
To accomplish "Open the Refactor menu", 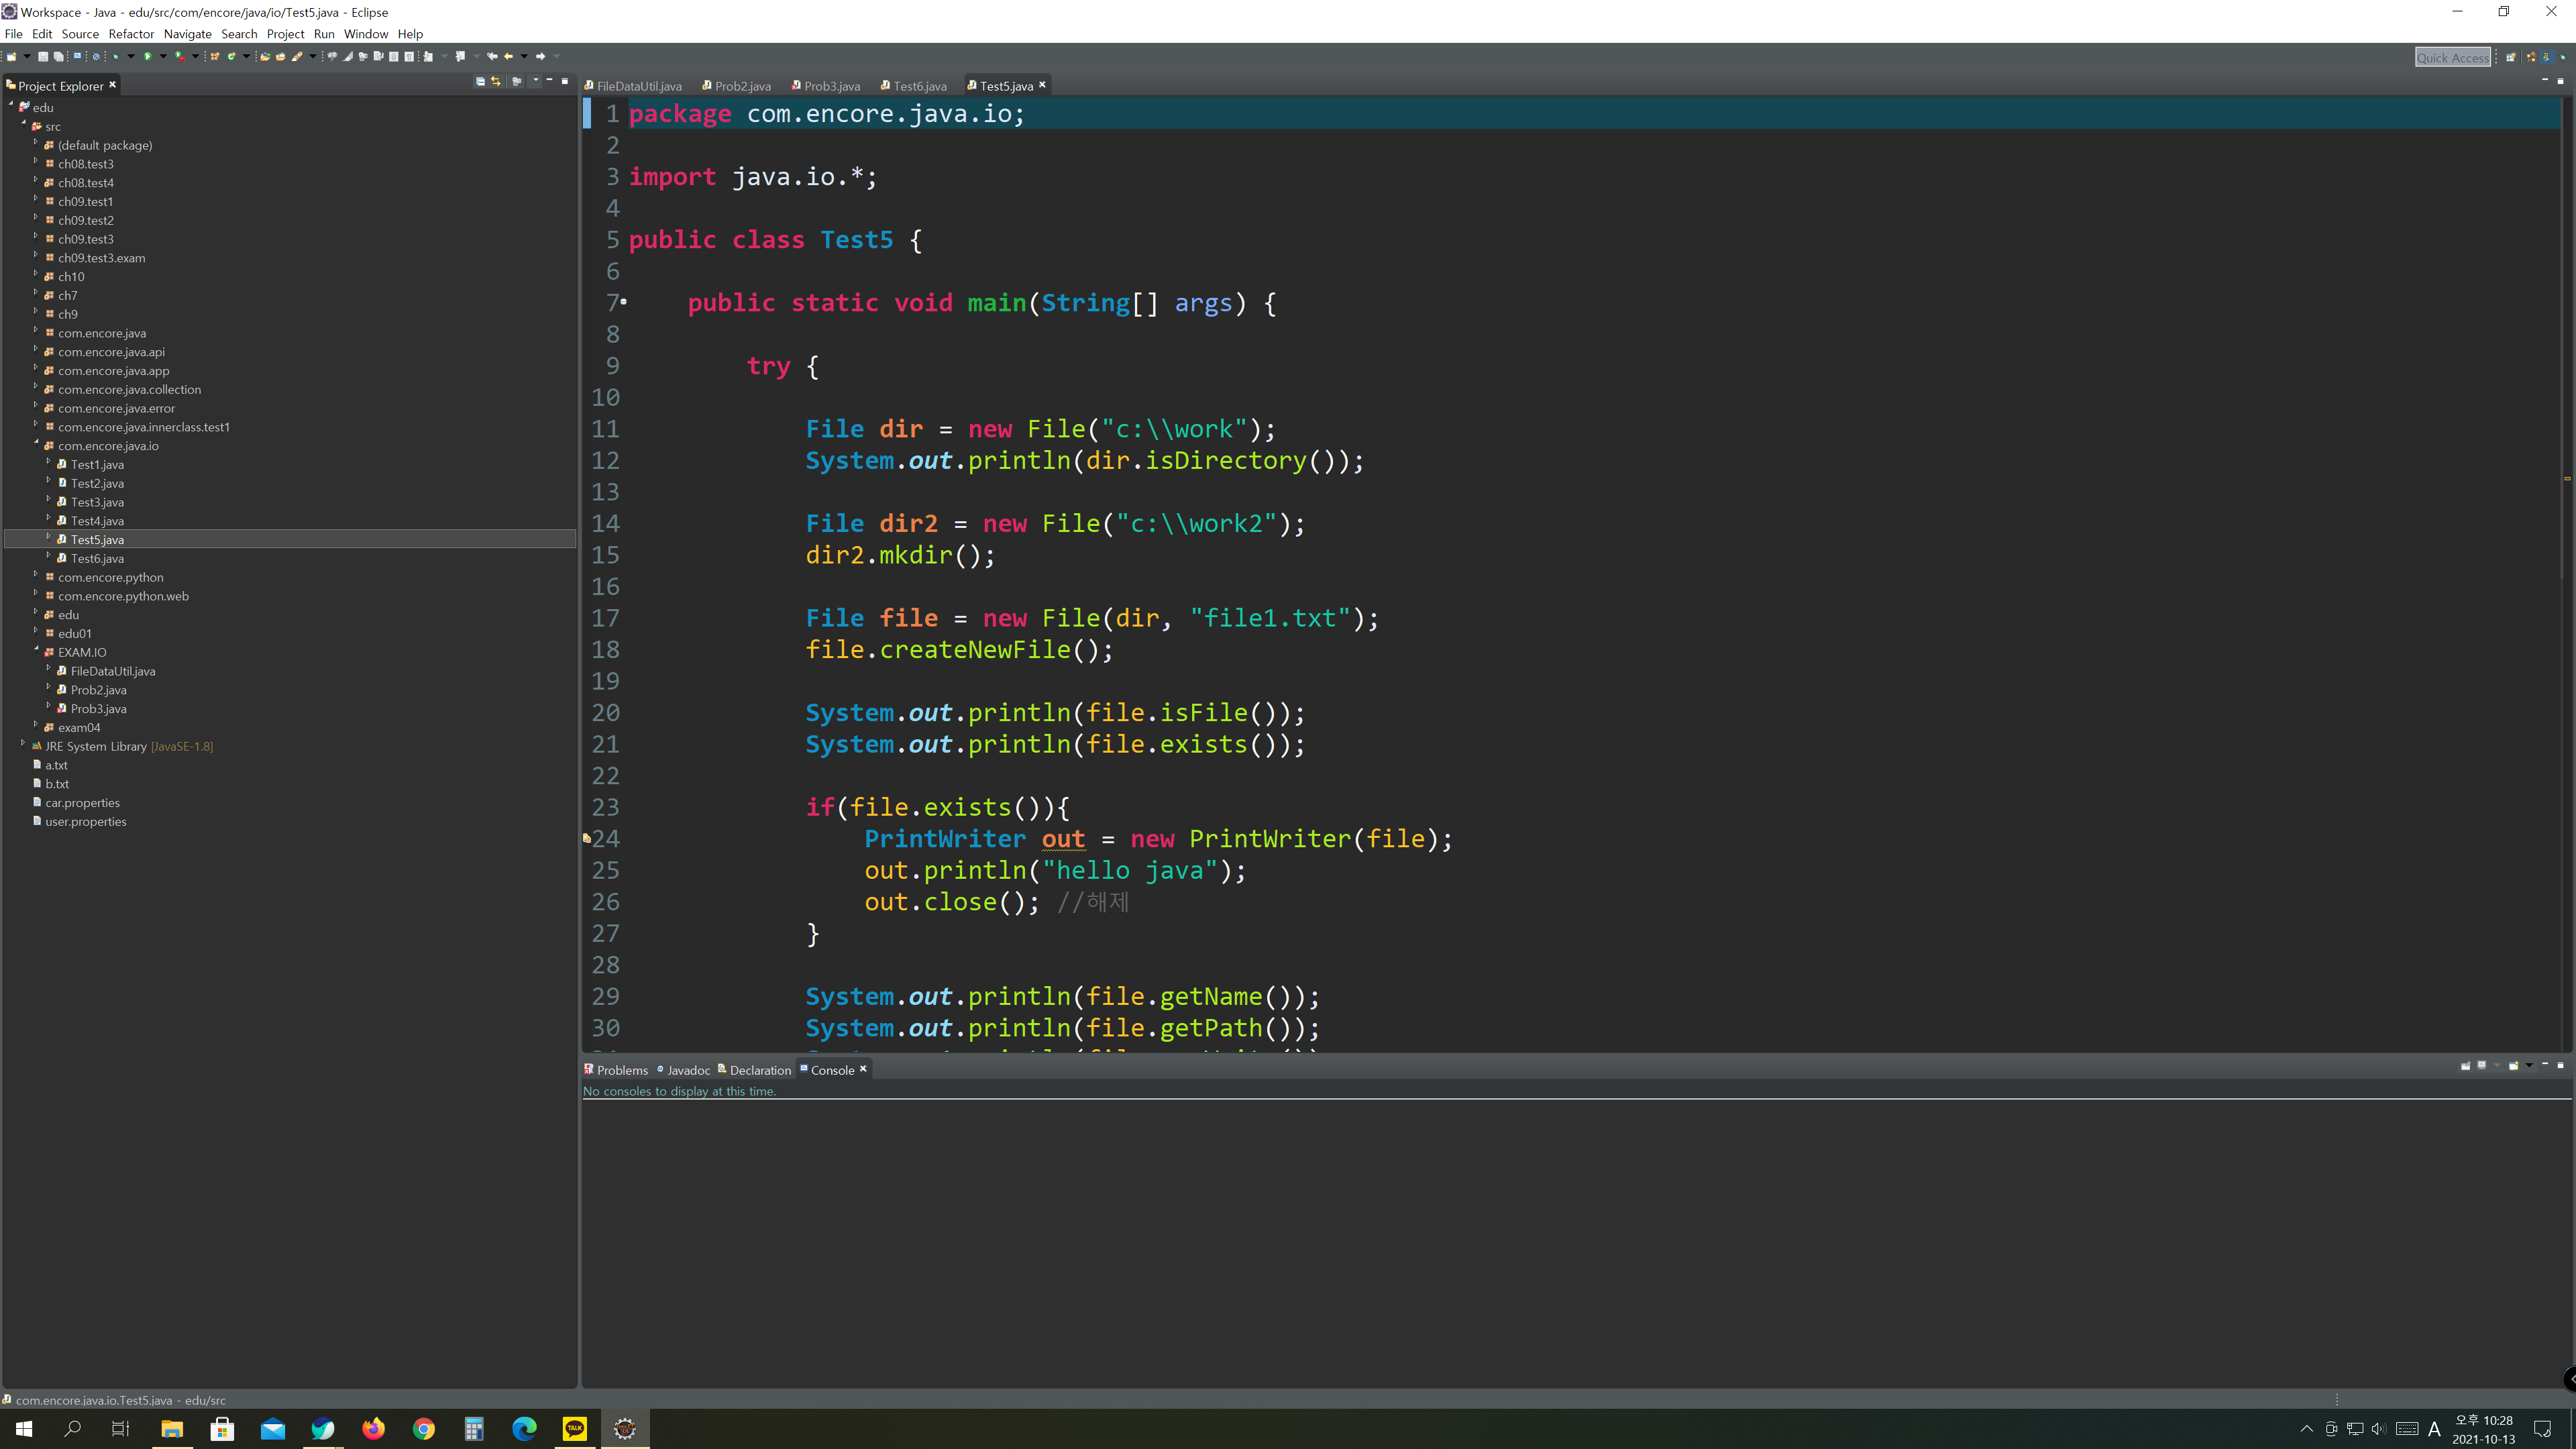I will click(x=131, y=34).
